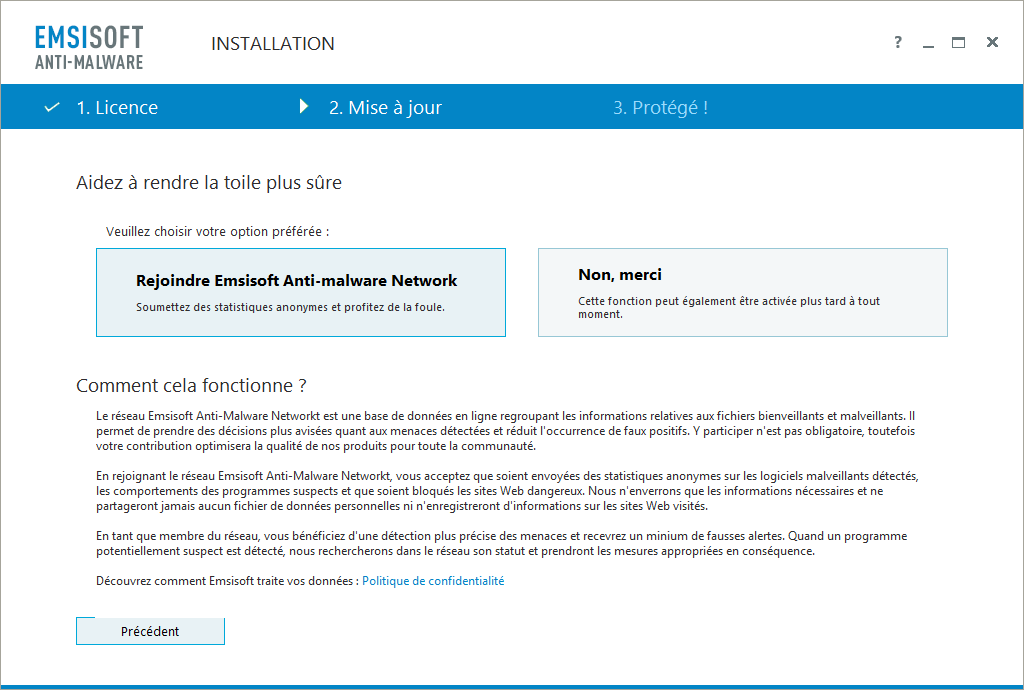Click the Emsisoft Anti-Malware logo

(89, 47)
